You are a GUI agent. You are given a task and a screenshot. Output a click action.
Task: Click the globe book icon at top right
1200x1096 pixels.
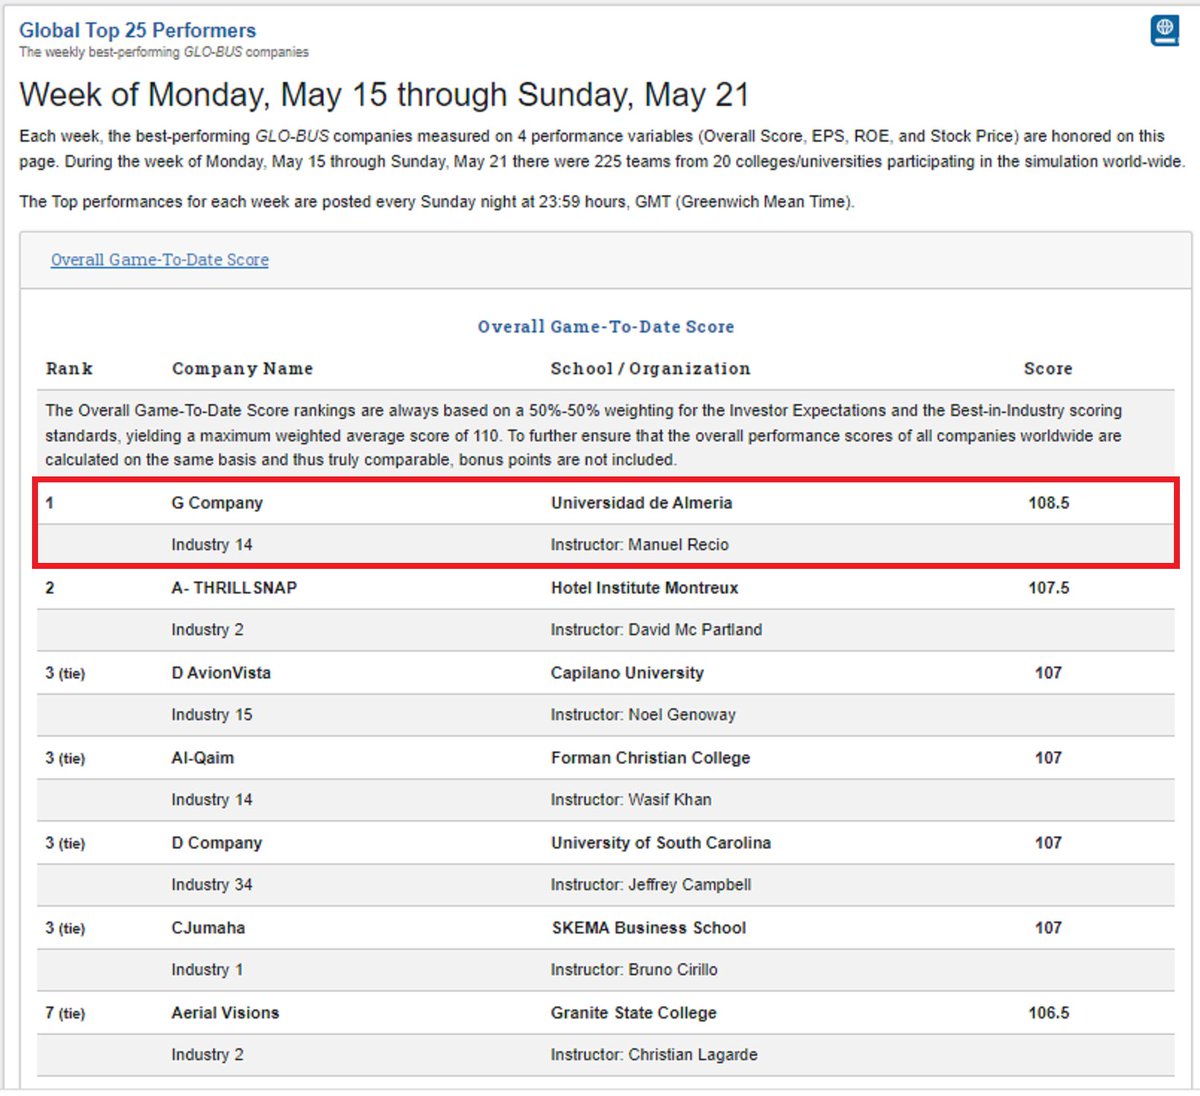pos(1164,30)
